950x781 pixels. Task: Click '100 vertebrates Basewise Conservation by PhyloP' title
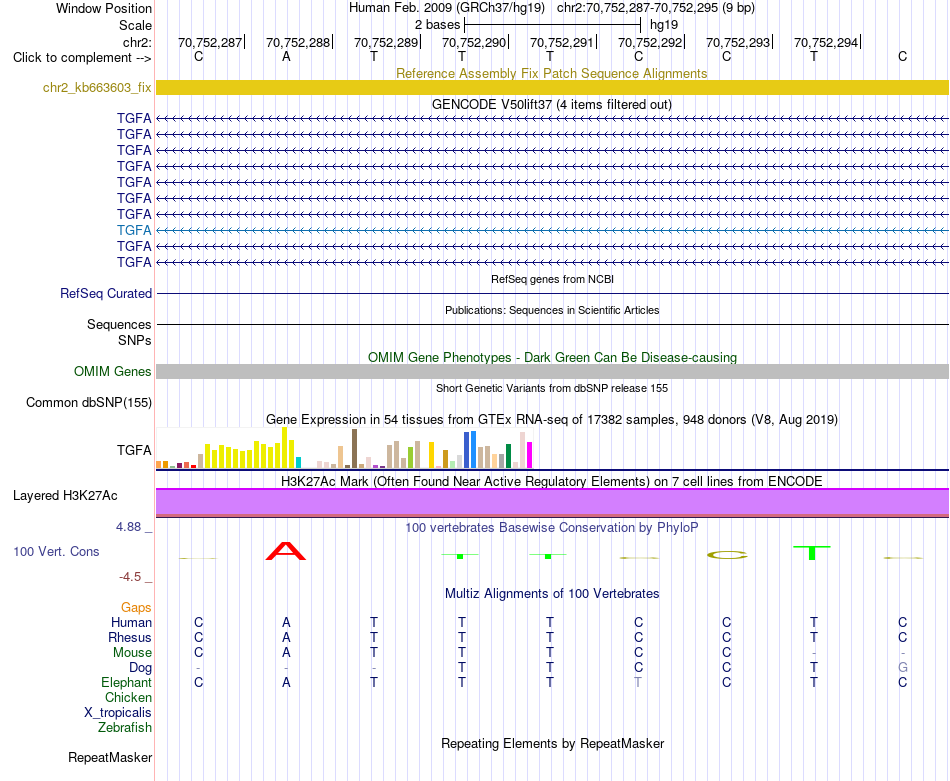click(x=552, y=528)
